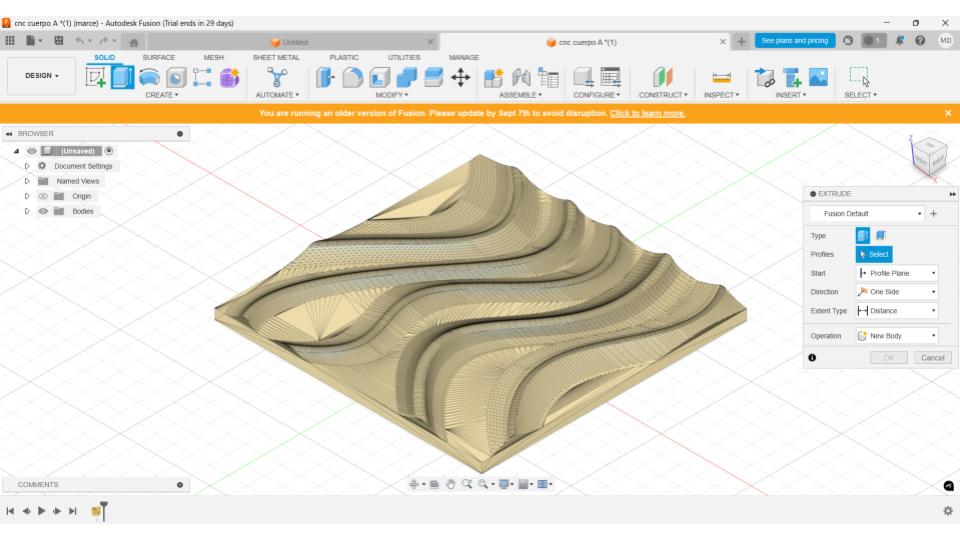Open the timeline settings gear

(x=948, y=511)
